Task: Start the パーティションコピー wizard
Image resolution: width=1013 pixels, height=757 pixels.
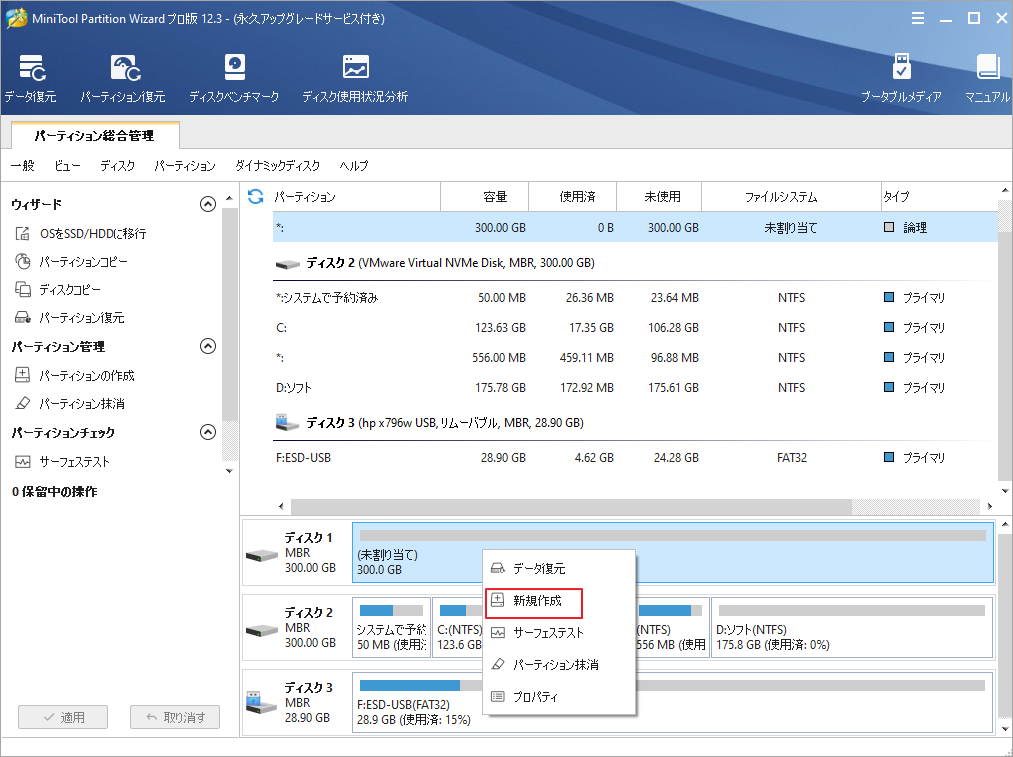Action: (71, 262)
